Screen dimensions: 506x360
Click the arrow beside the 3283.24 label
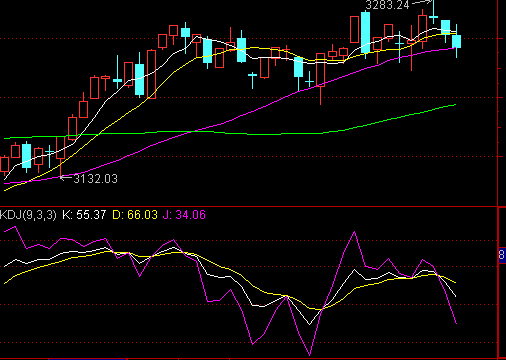coord(422,3)
